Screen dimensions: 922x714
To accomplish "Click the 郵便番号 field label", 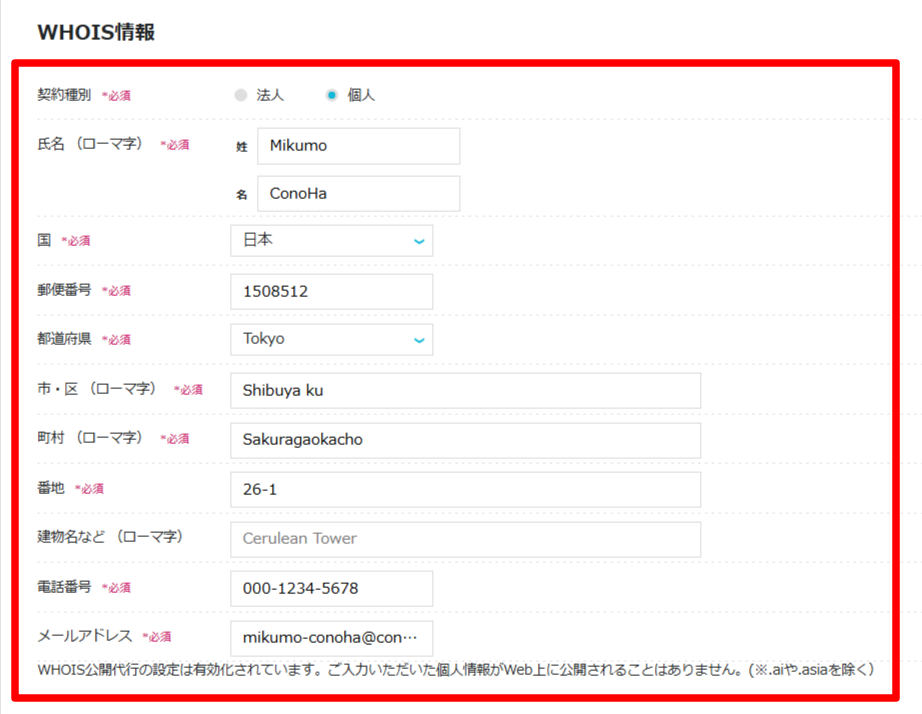I will click(64, 291).
